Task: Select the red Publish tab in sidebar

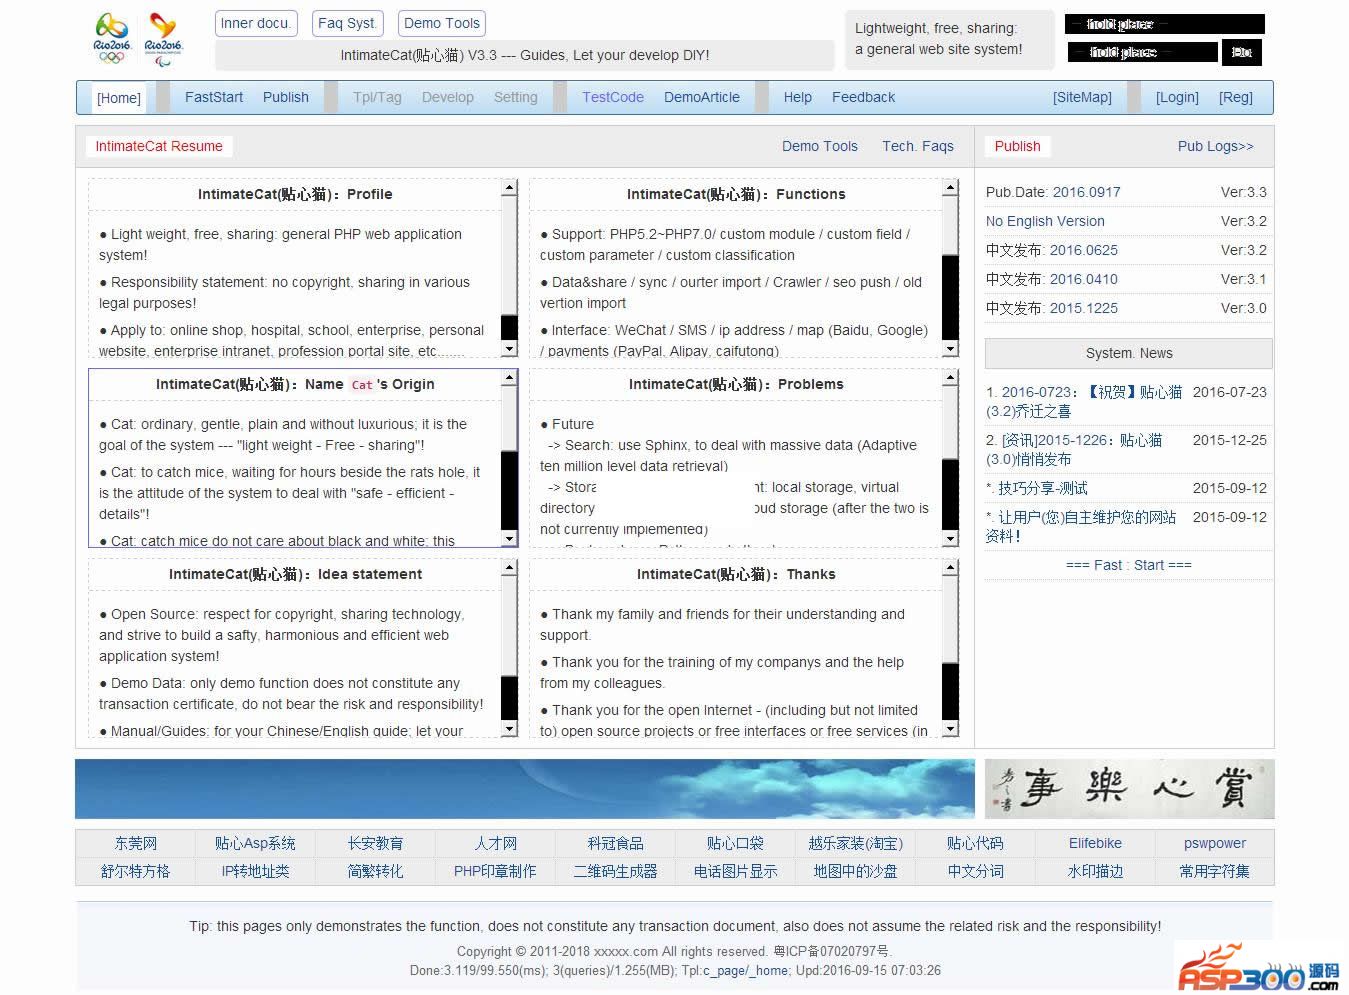Action: coord(1018,146)
